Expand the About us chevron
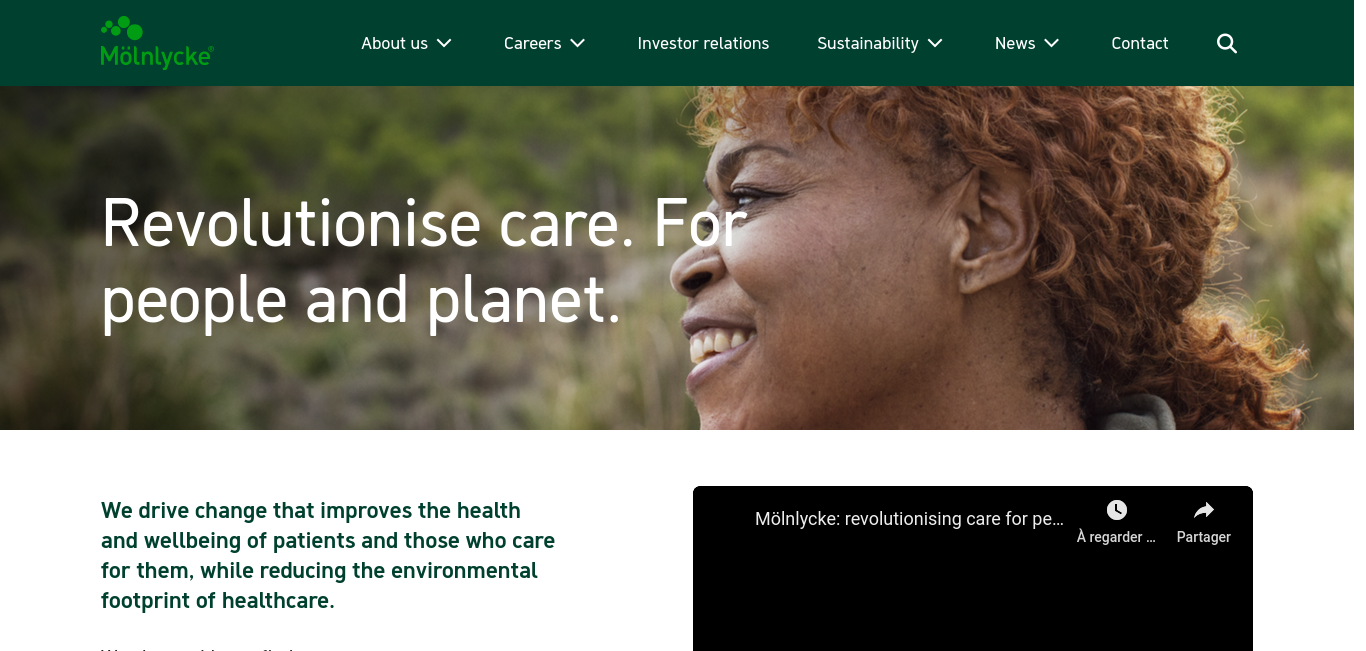 coord(445,43)
